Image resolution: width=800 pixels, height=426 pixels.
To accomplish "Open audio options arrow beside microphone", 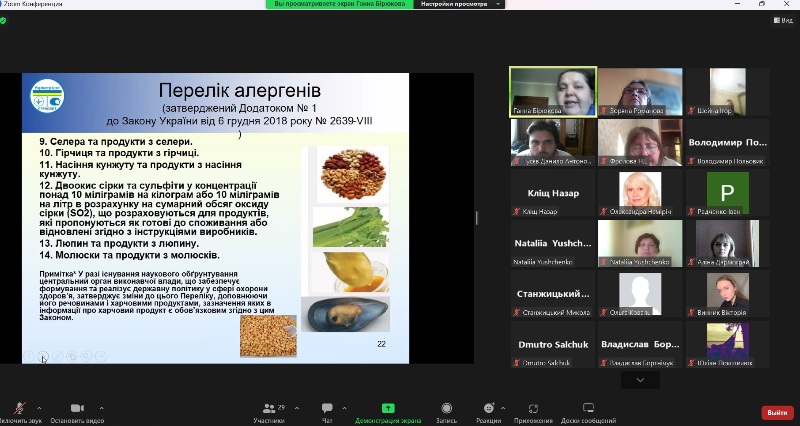I will coord(39,408).
